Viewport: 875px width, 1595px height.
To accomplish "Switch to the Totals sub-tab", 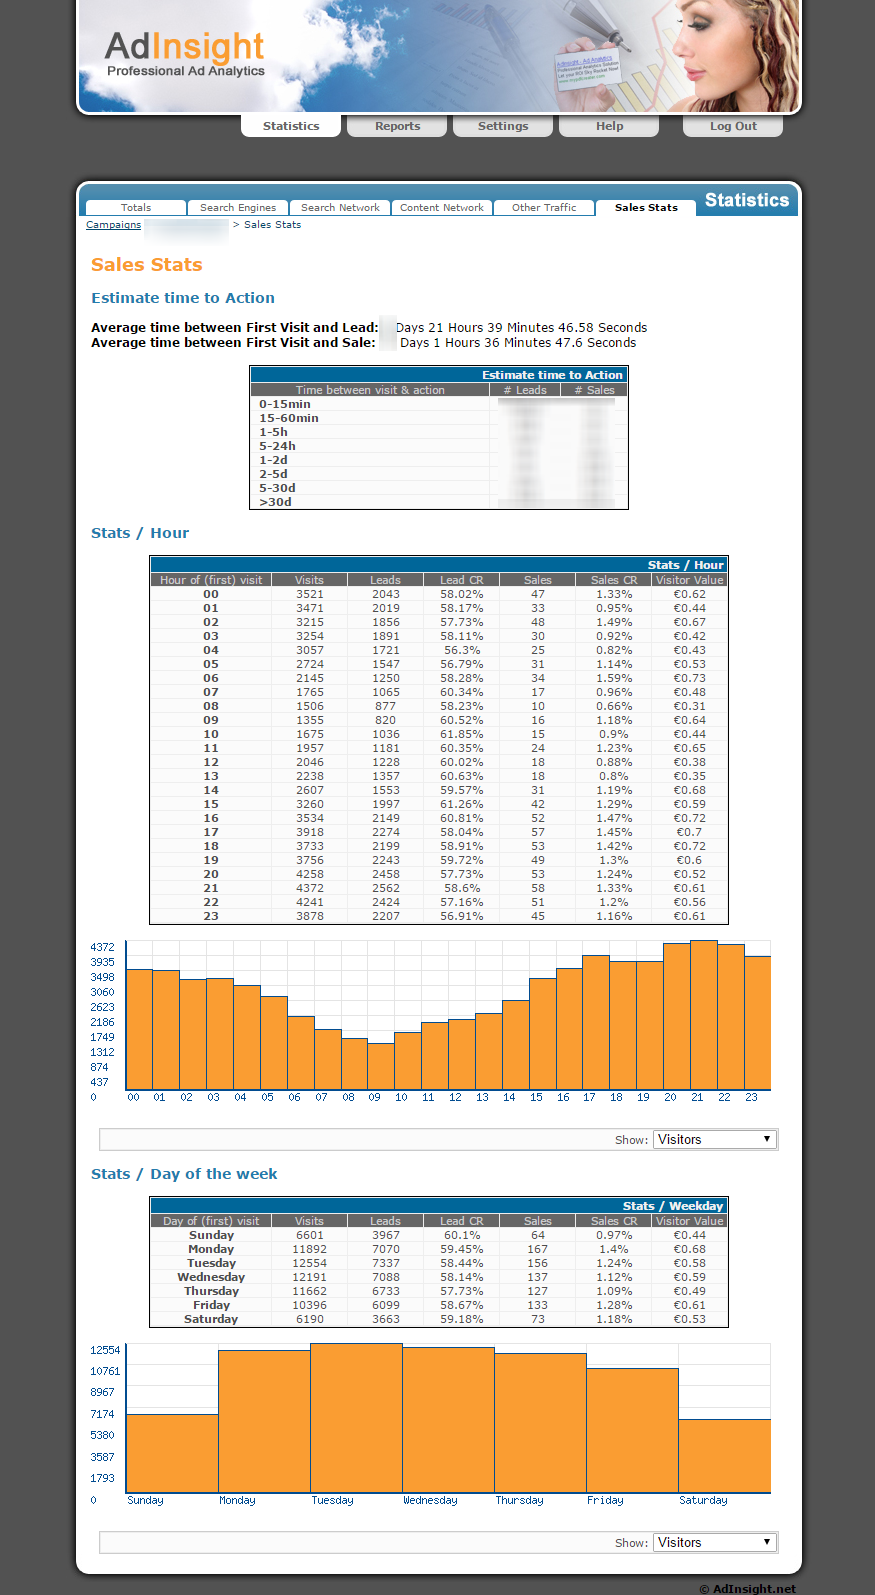I will (x=136, y=208).
